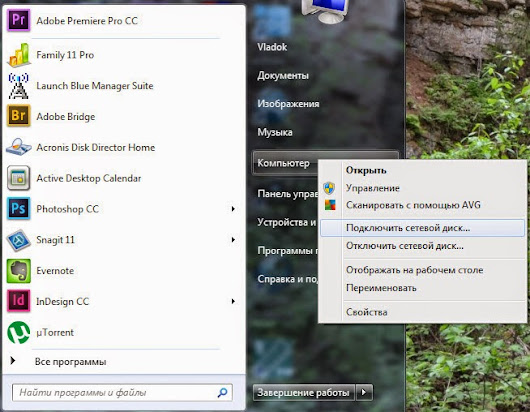Open shutdown options arrow next to Завершение работы
The width and height of the screenshot is (530, 412).
click(x=364, y=392)
